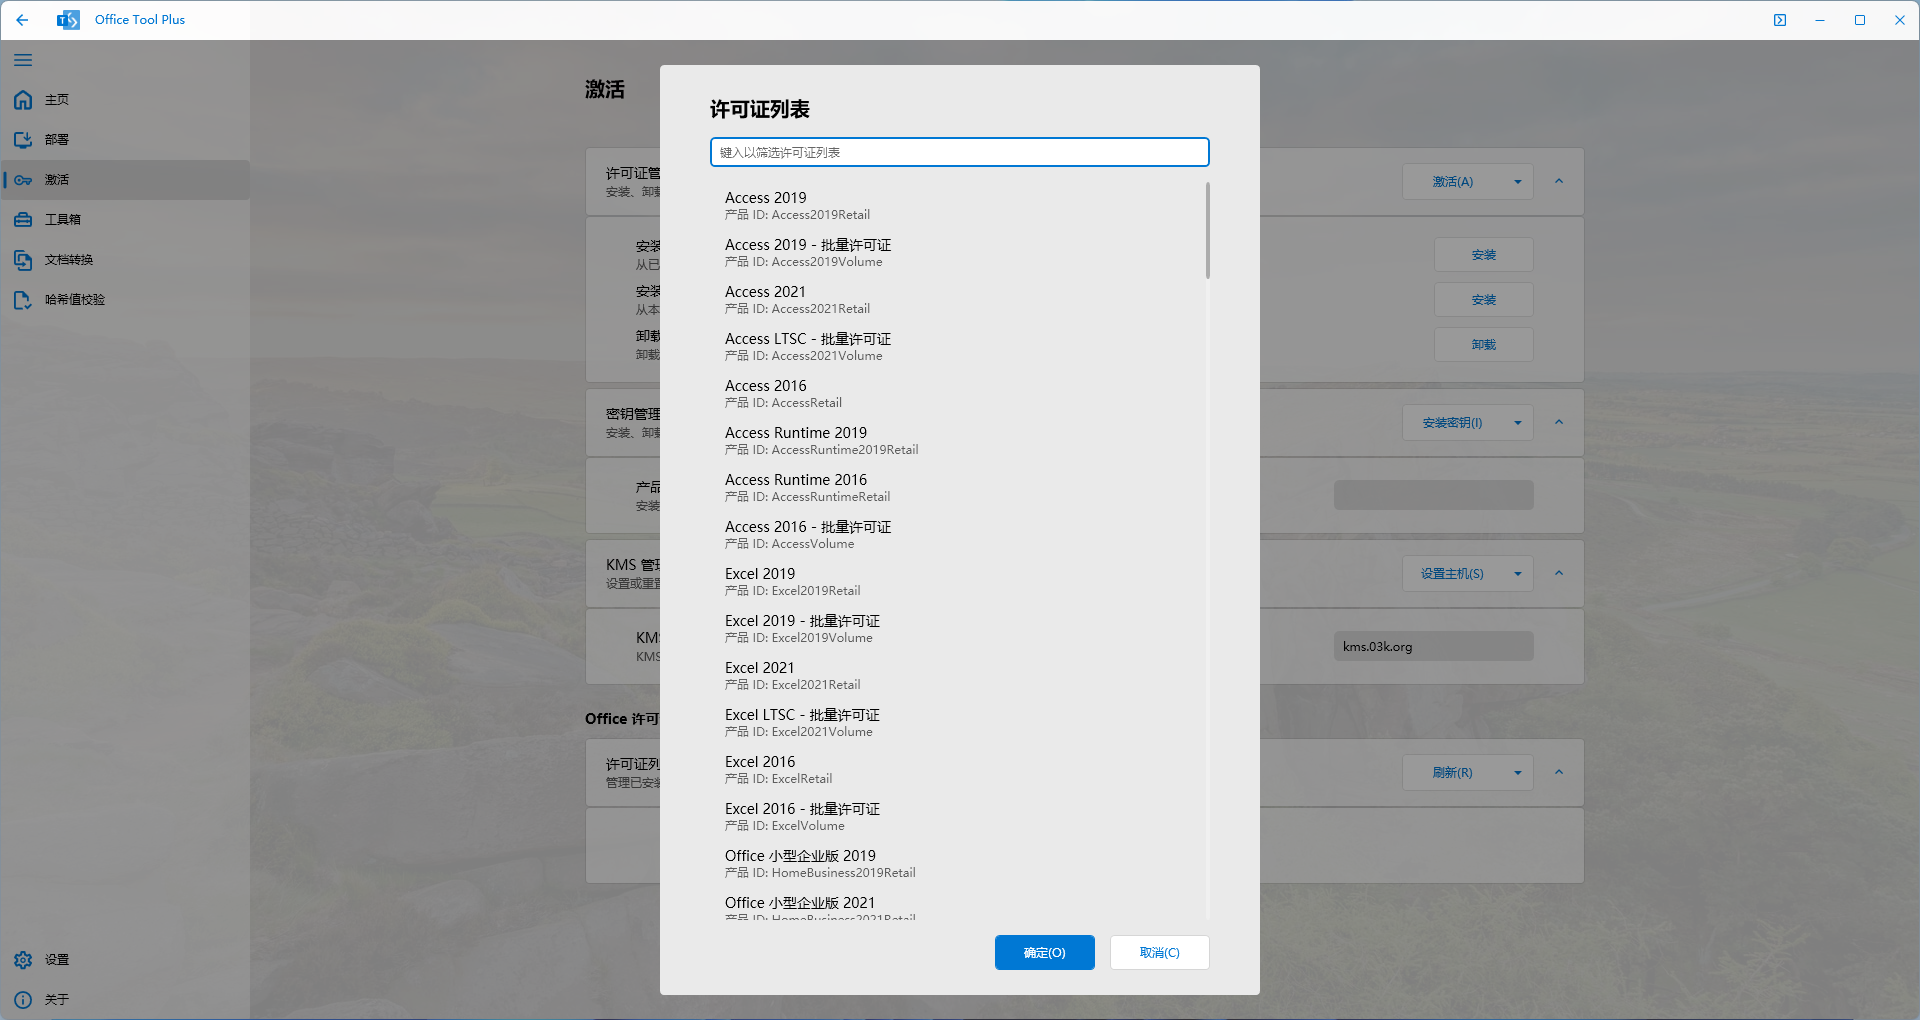Click the 哈希值校验 hash check icon
This screenshot has height=1020, width=1920.
(x=23, y=300)
